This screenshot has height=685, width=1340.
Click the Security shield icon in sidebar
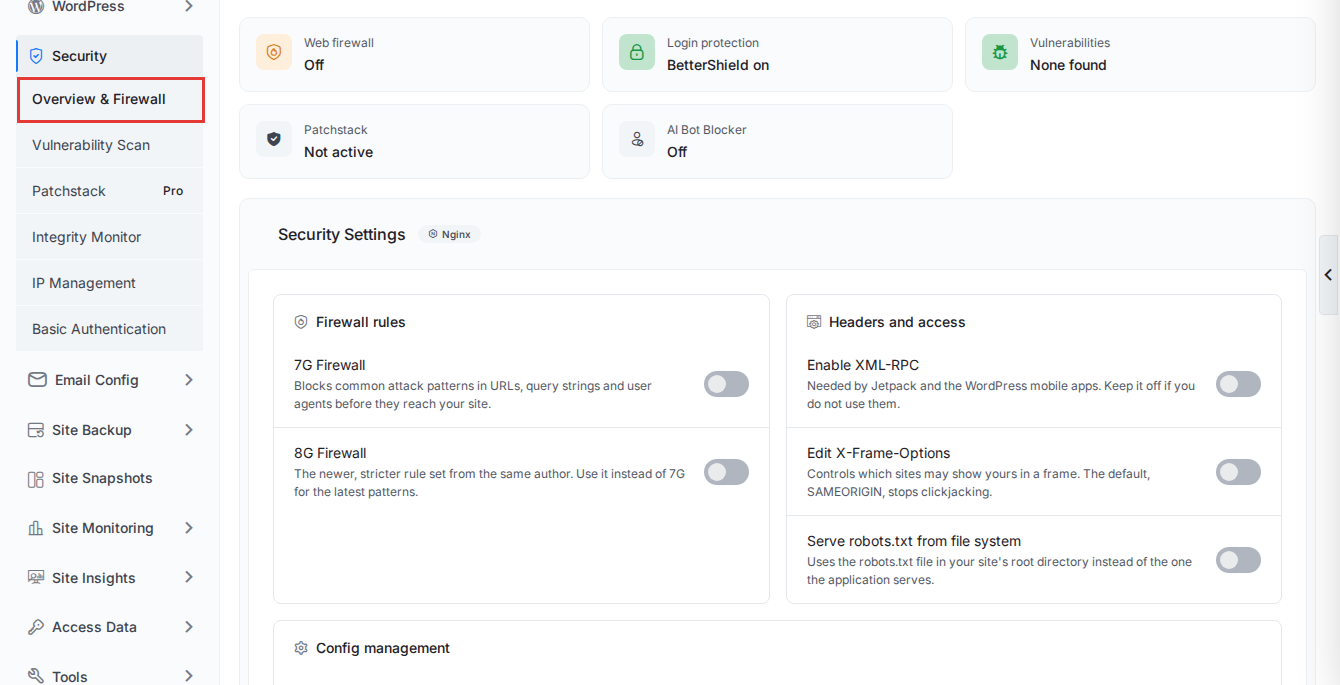(36, 56)
